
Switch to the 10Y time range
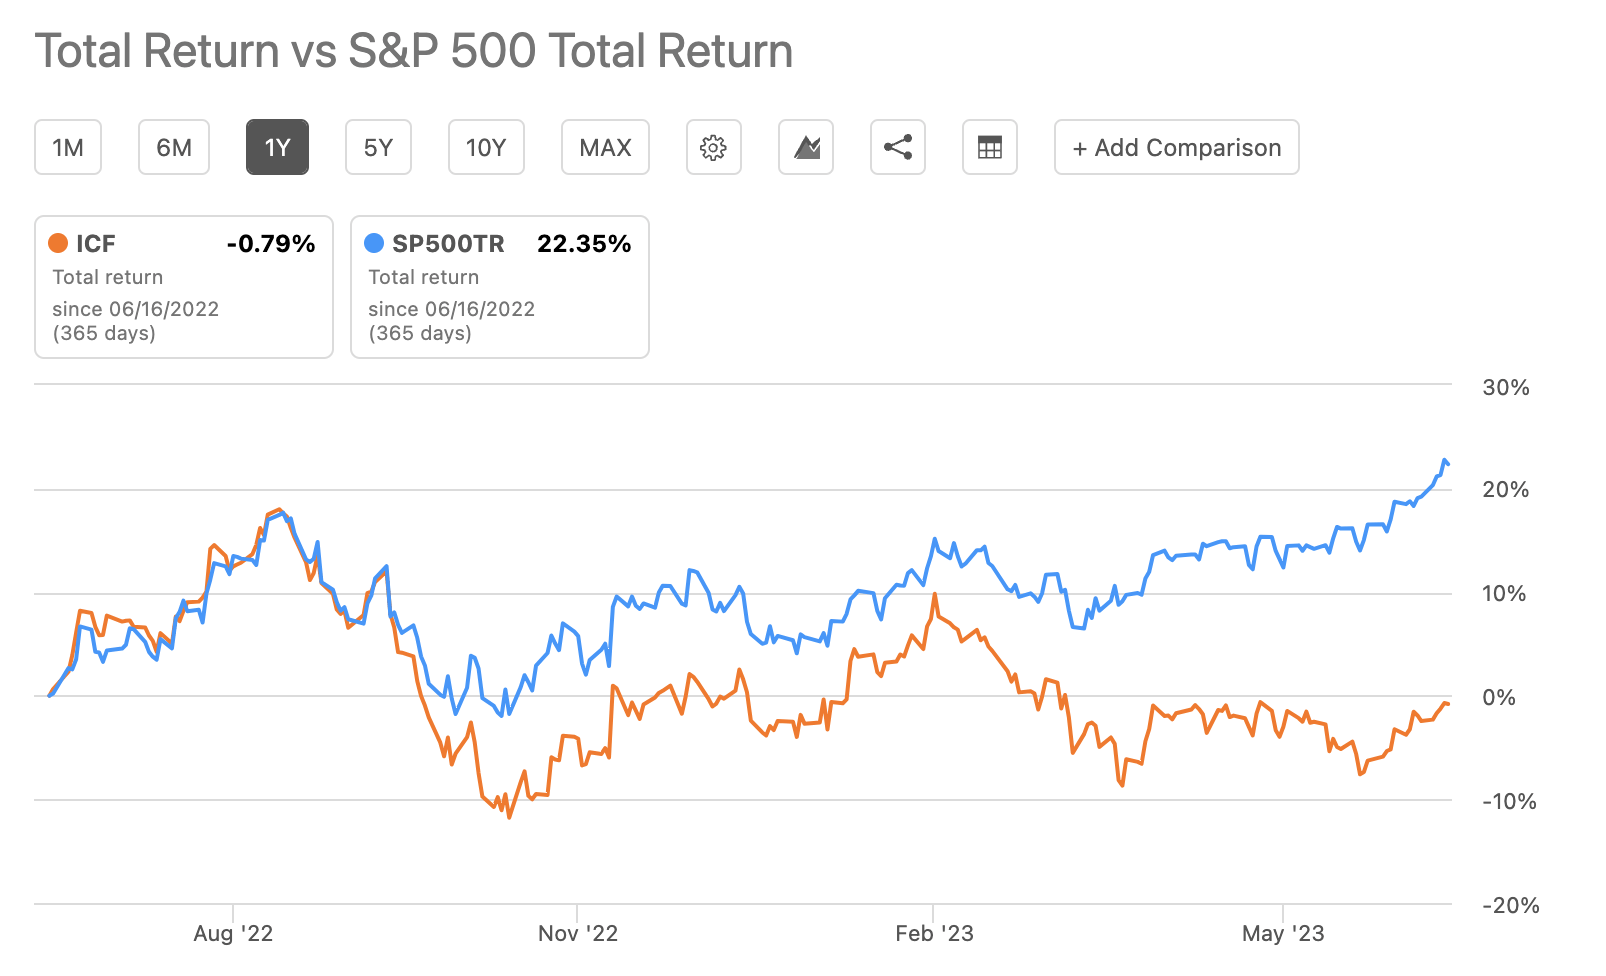click(486, 147)
